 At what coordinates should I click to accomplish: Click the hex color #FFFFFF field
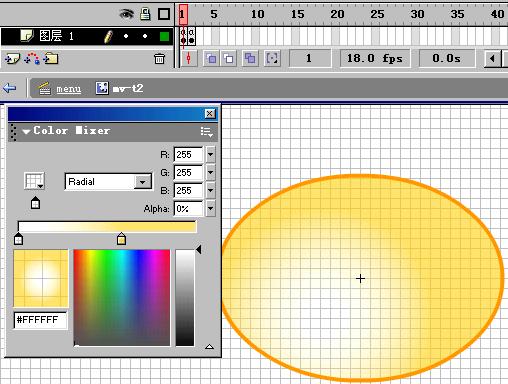[x=40, y=320]
